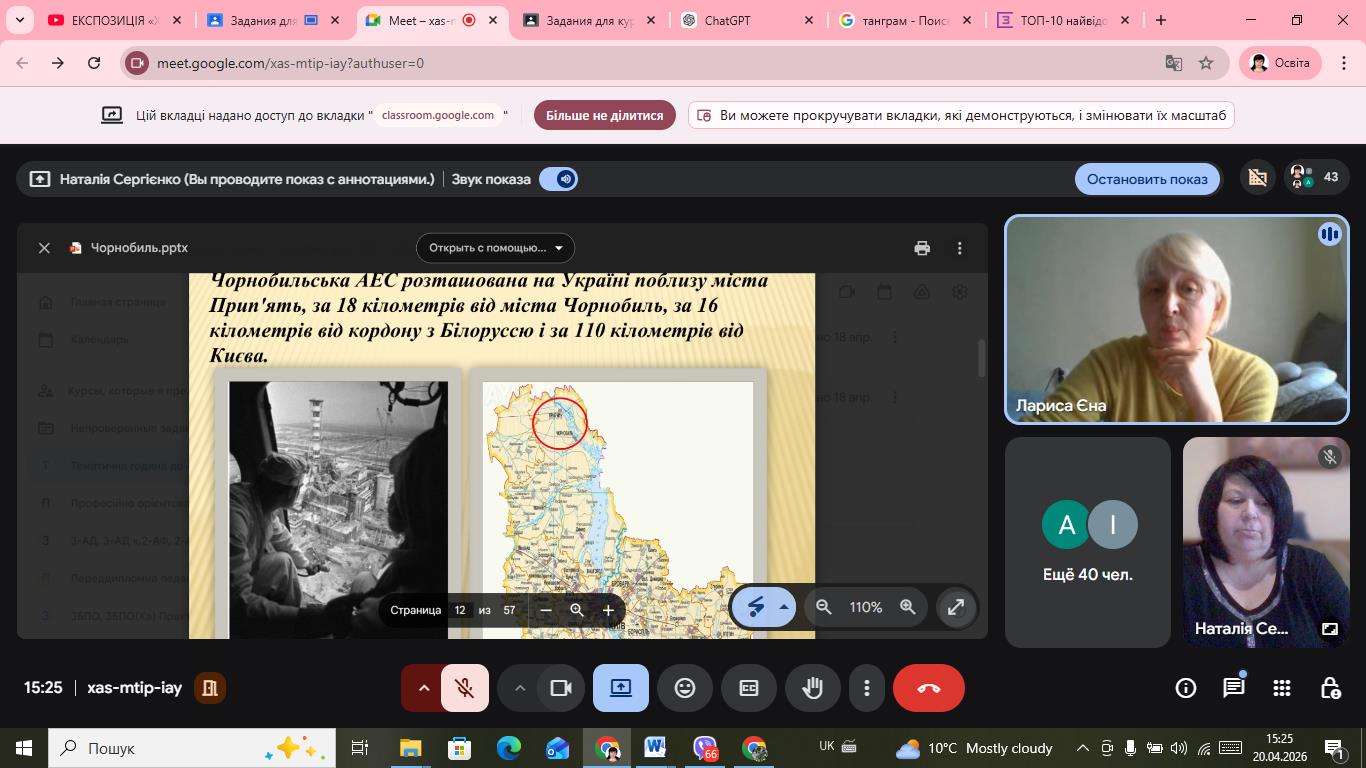Click the 'Остановить показ' button

point(1147,179)
